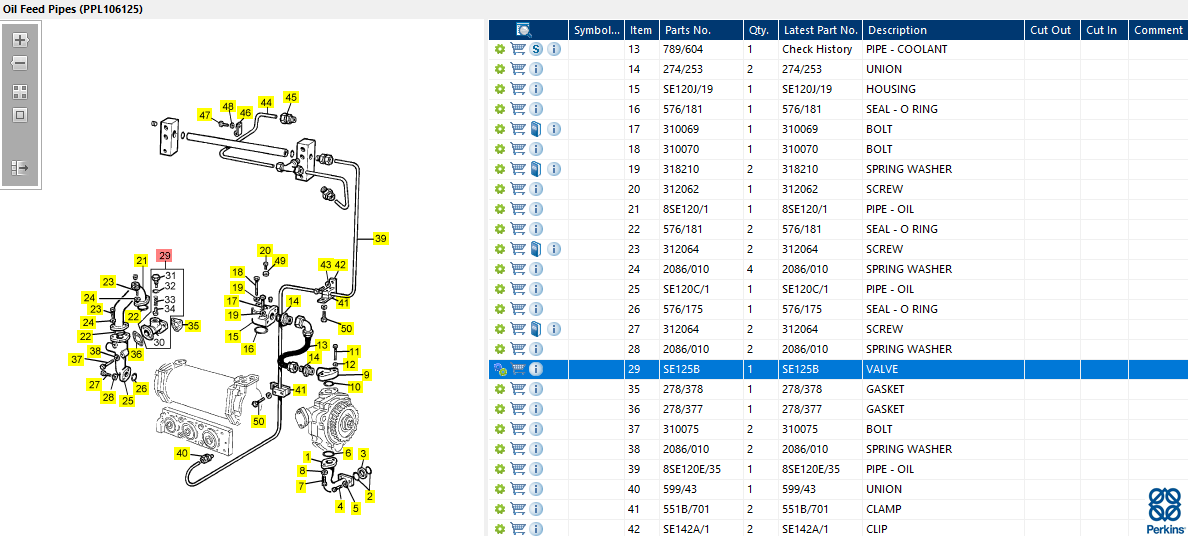
Task: Click gear icon for UNION item 14
Action: point(499,69)
